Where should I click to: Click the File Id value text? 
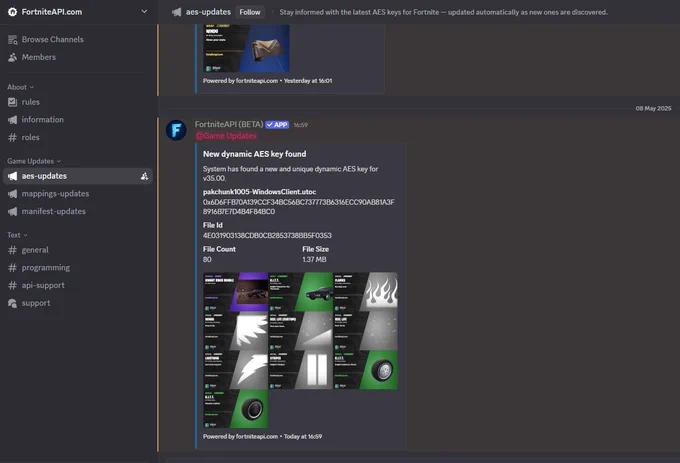point(267,235)
